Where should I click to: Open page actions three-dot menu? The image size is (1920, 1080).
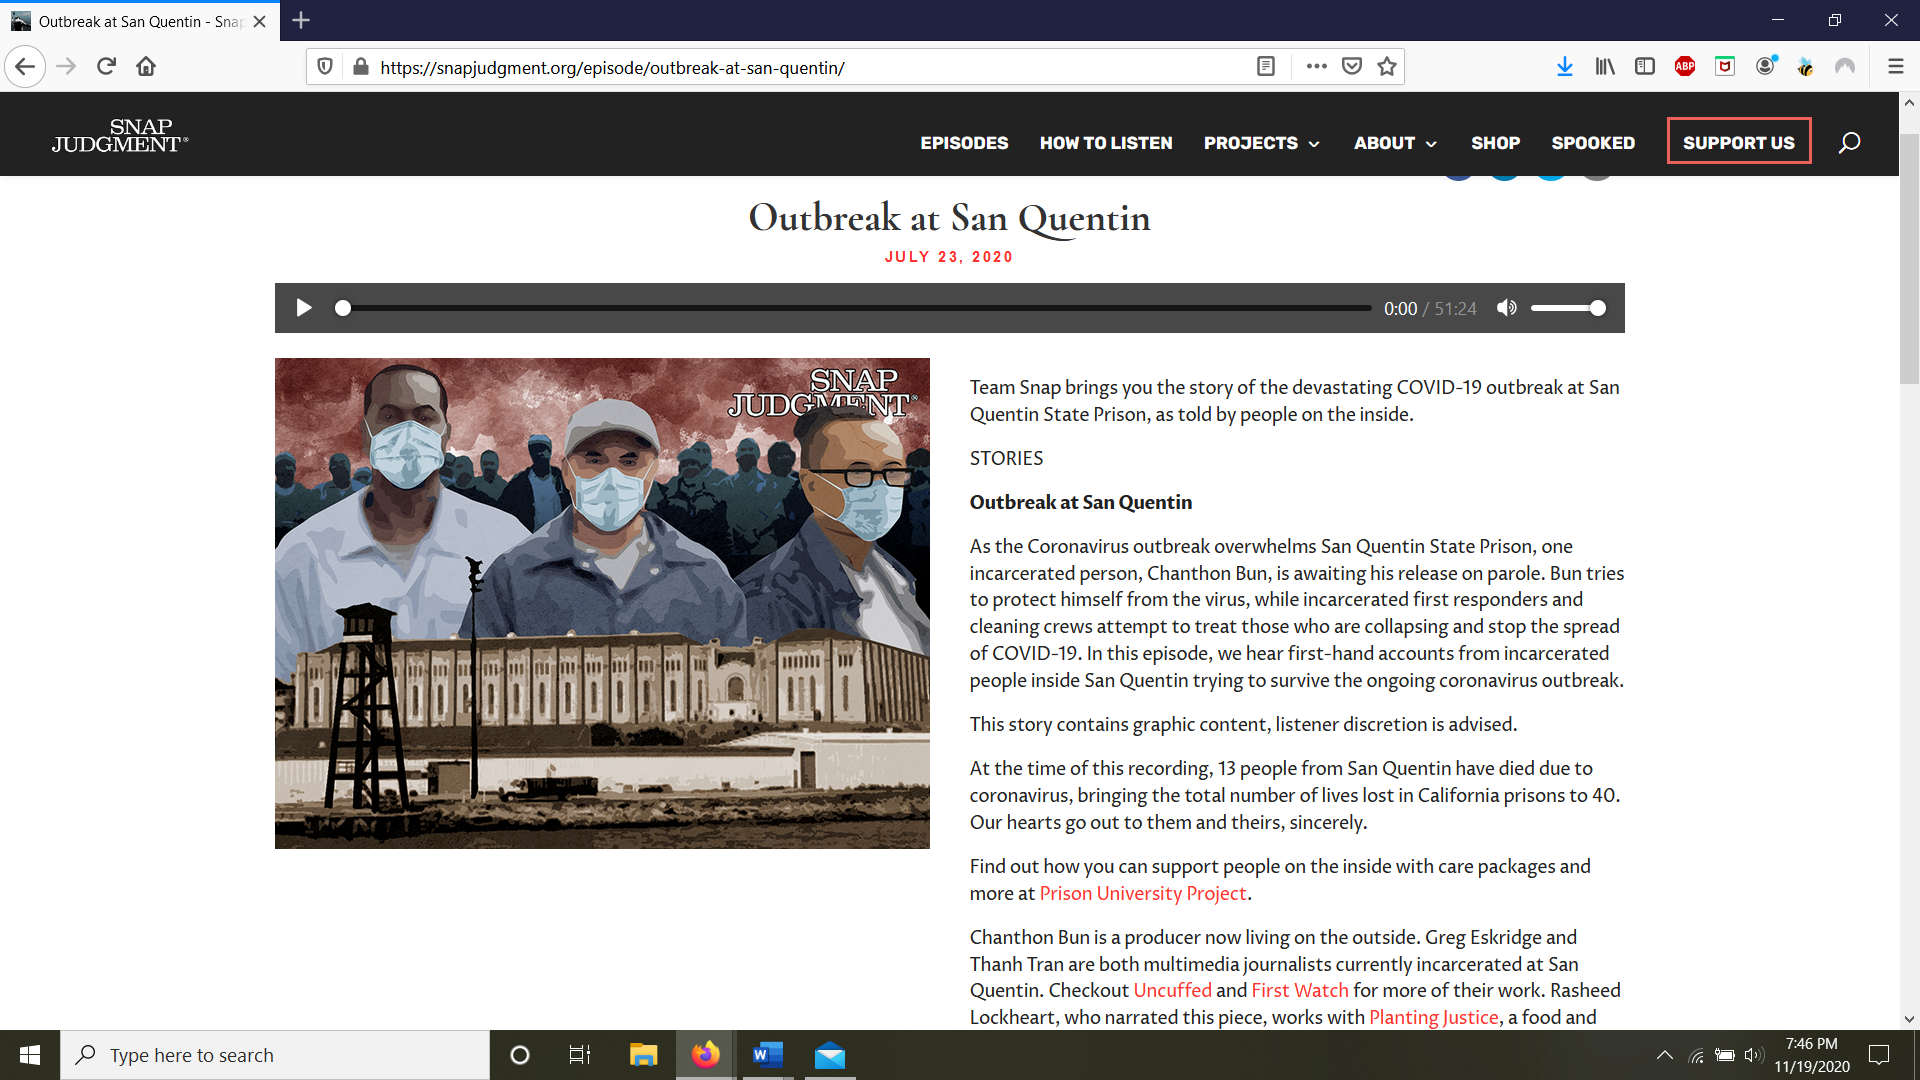tap(1316, 67)
